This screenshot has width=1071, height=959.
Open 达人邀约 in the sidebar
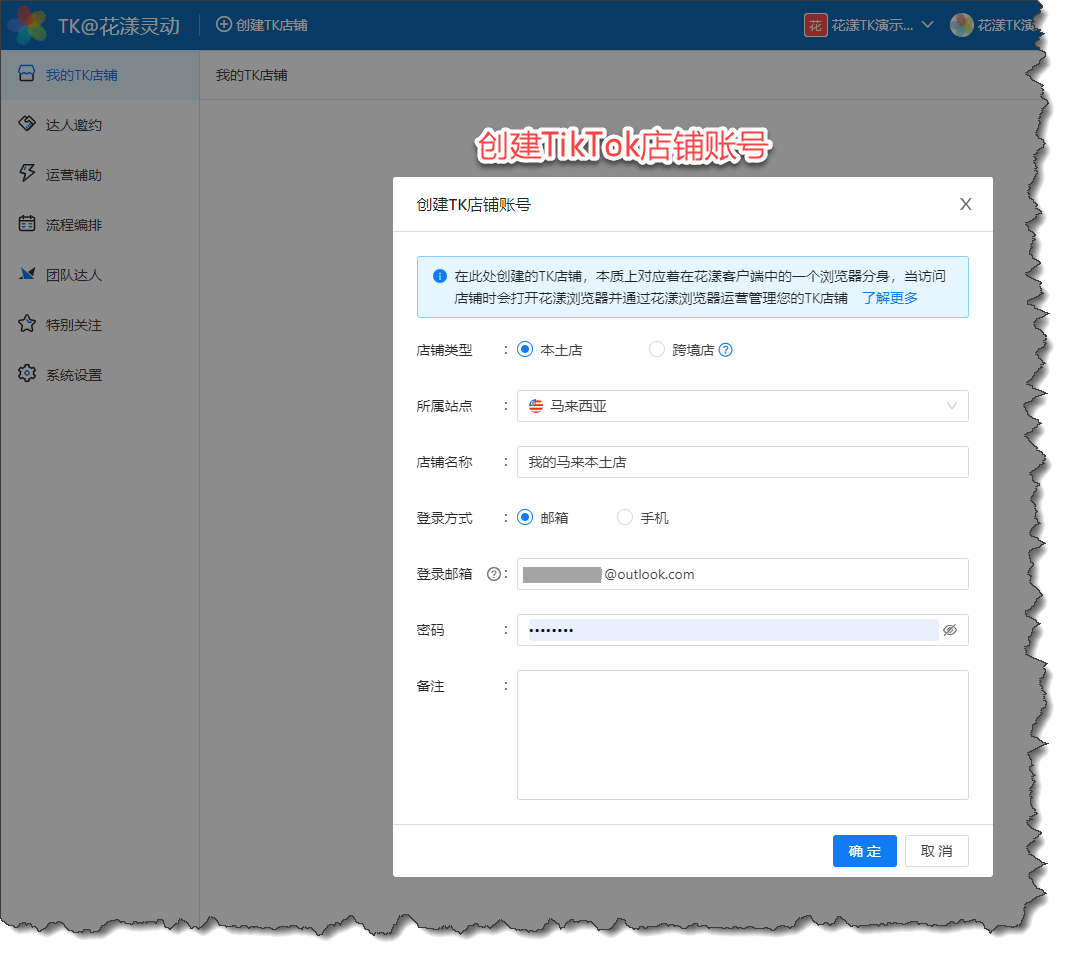coord(100,125)
